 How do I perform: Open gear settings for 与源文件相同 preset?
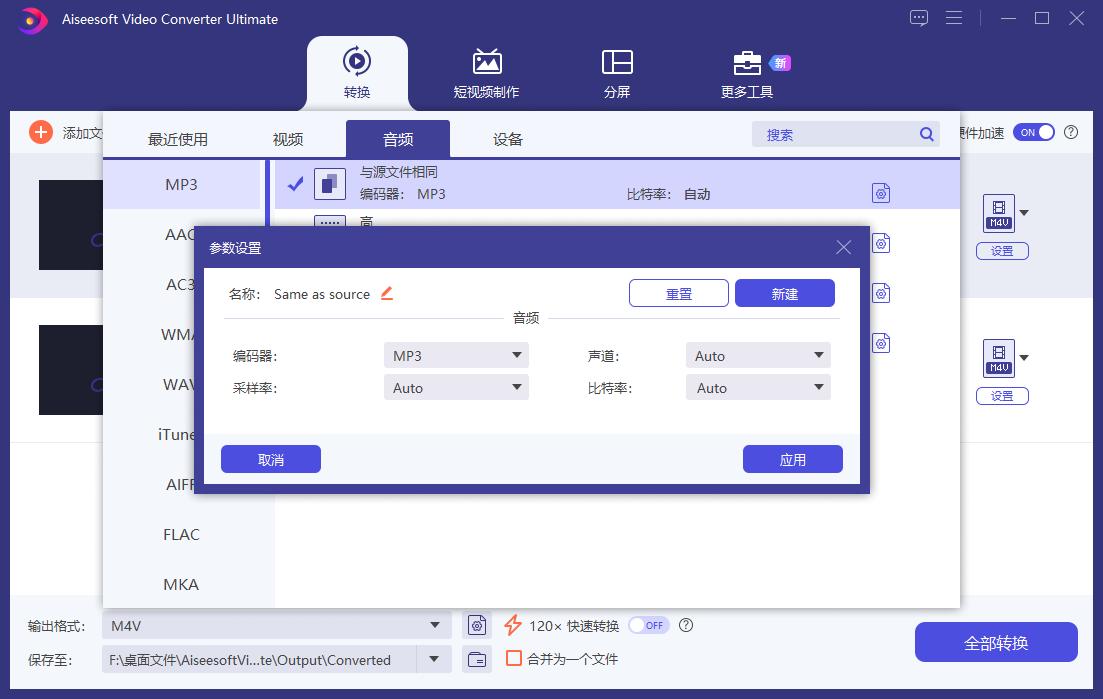coord(881,192)
